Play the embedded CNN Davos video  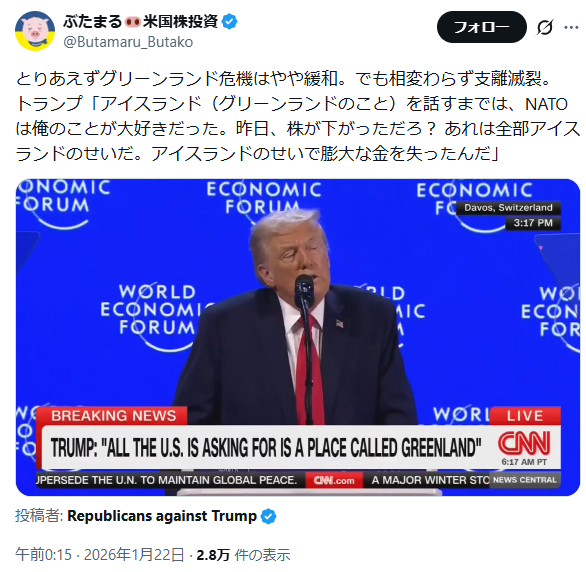(x=298, y=337)
